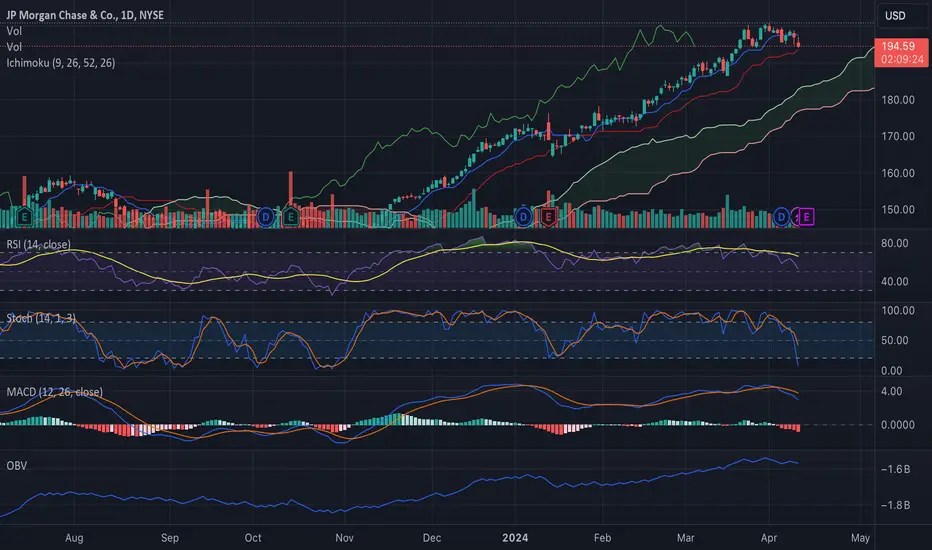Select the MACD (12, 26, close) indicator label

pyautogui.click(x=54, y=392)
